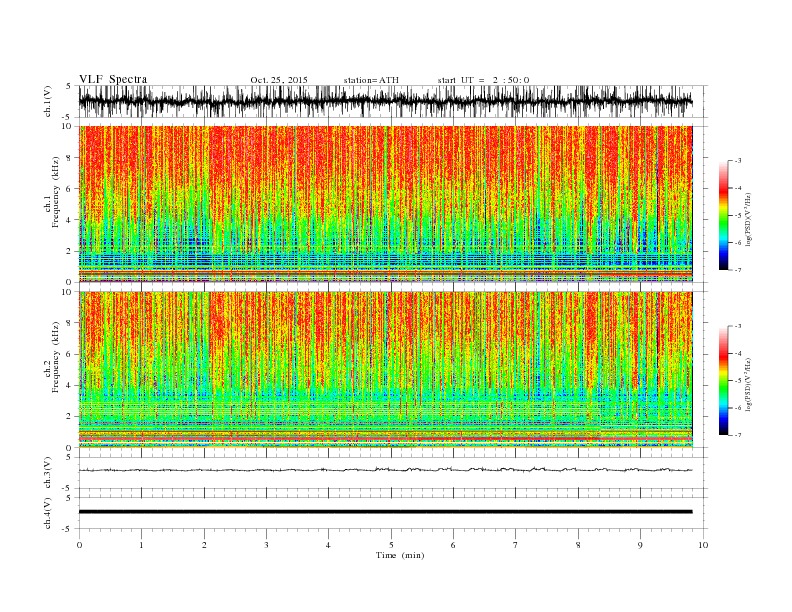
Task: Click the ch.1 "Frequency (kHz)" axis label
Action: coord(56,192)
